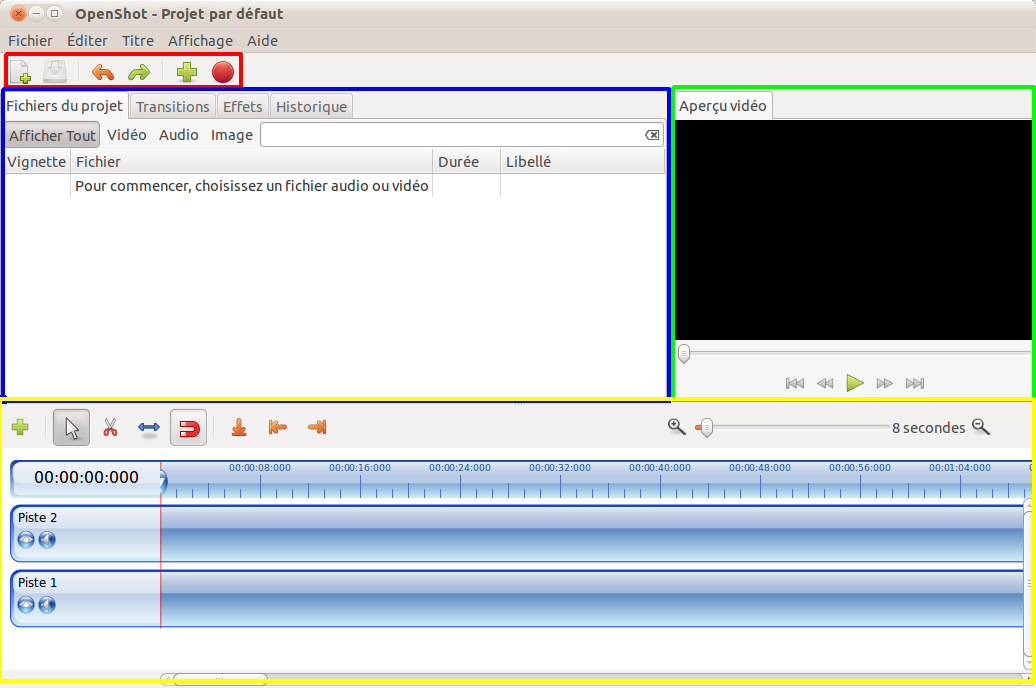Select the resize tool with double arrow
Screen dimensions: 1036x688
[149, 428]
